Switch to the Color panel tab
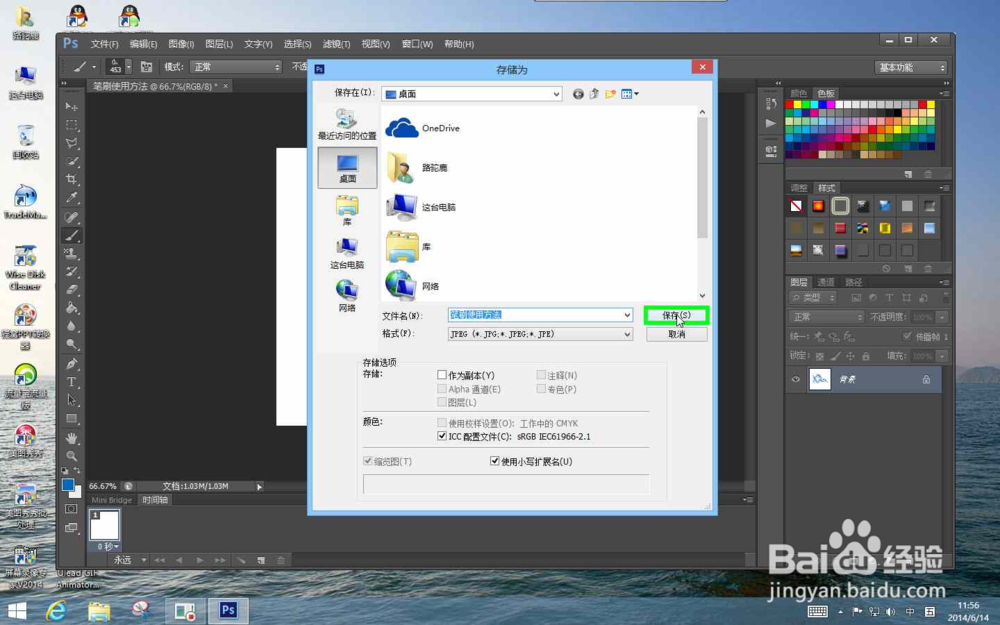 click(798, 93)
